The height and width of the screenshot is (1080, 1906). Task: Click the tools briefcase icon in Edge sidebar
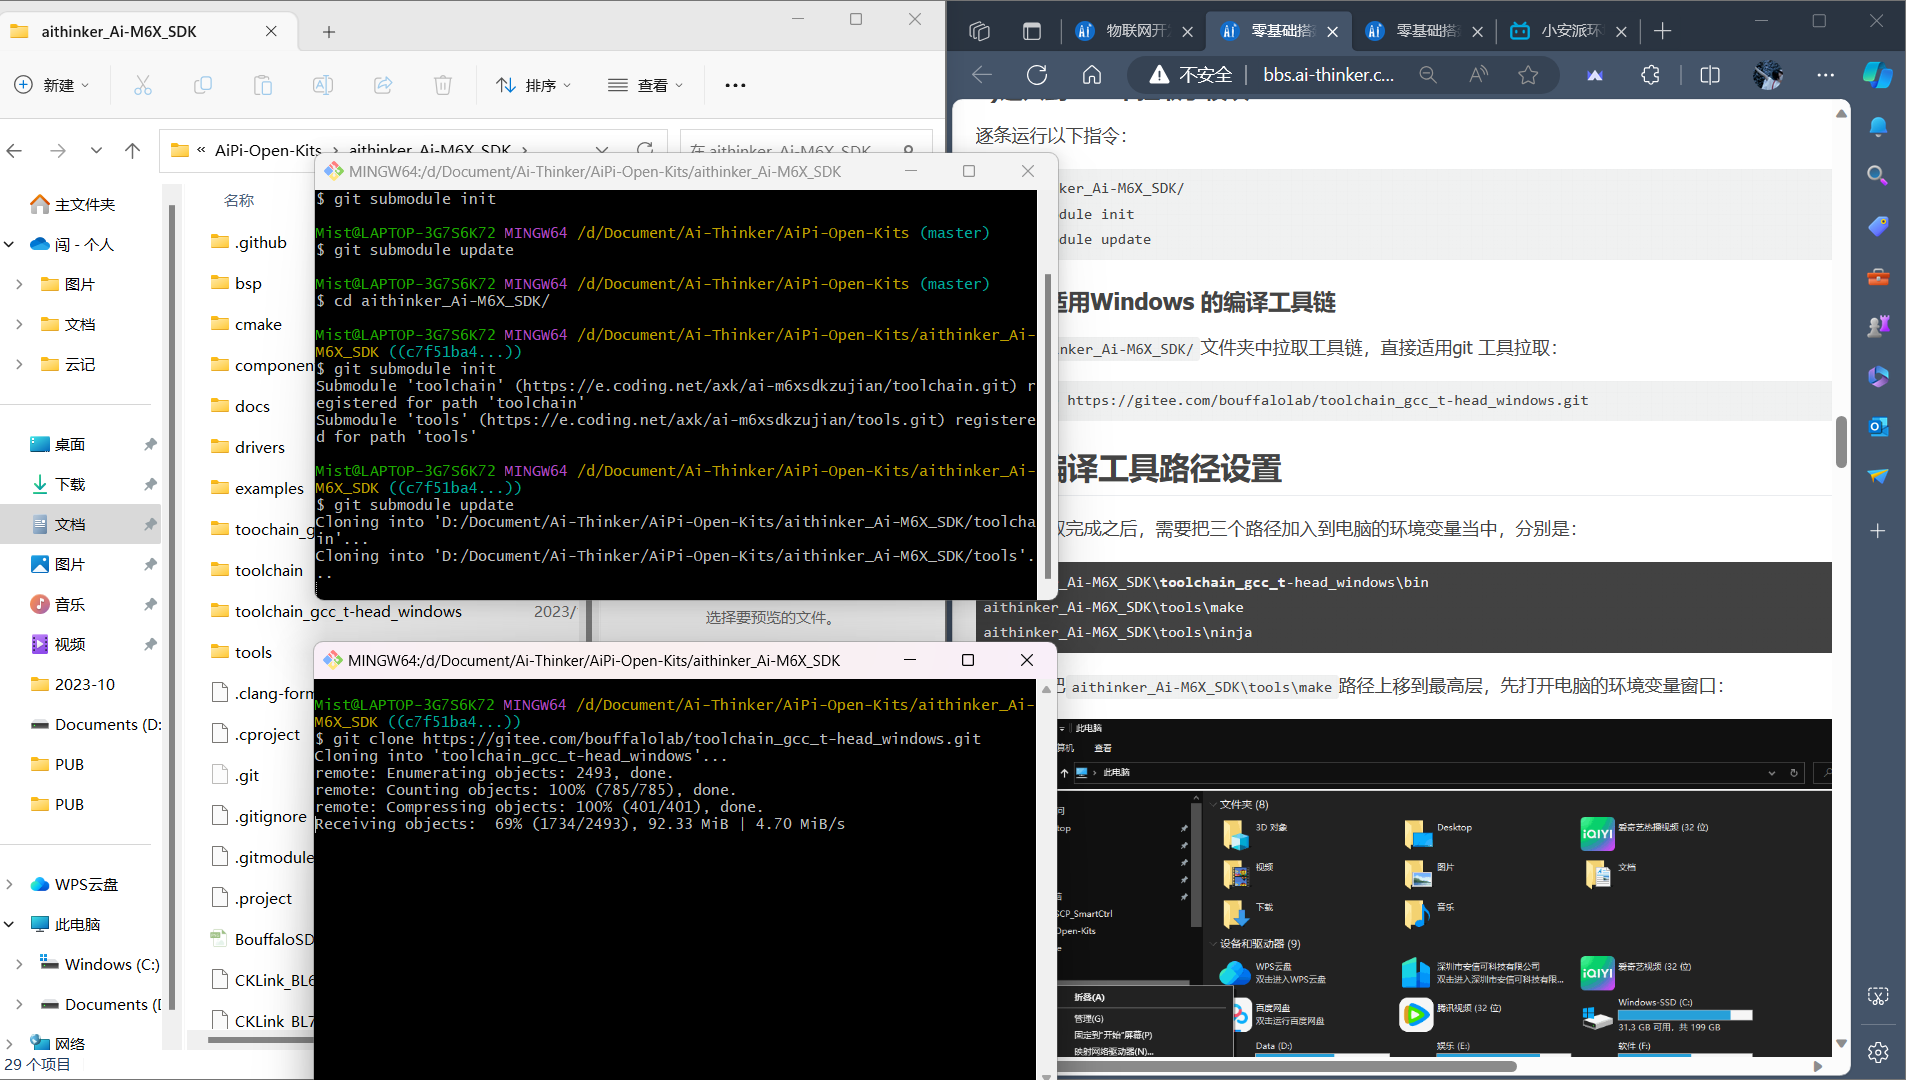click(x=1878, y=276)
